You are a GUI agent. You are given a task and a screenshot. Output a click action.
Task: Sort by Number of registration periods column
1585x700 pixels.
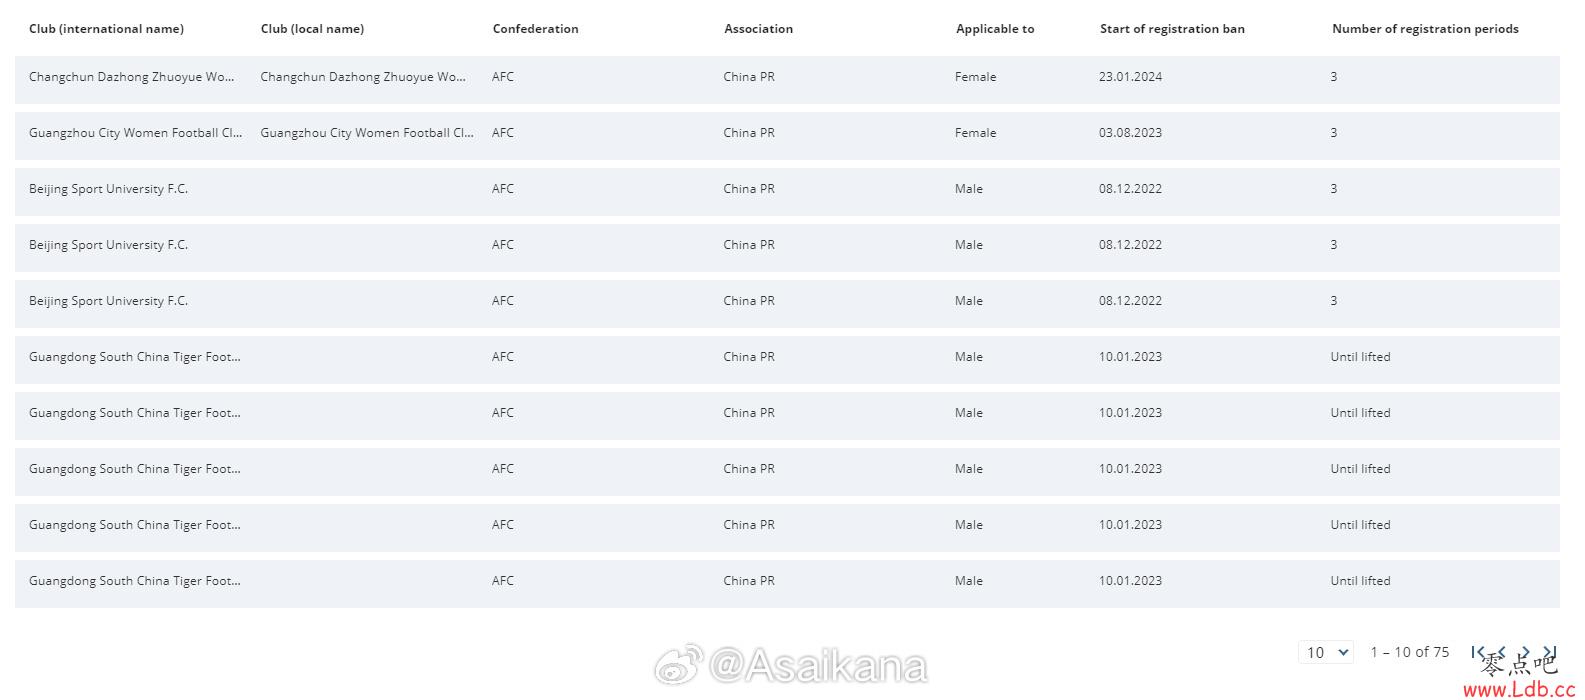point(1425,29)
